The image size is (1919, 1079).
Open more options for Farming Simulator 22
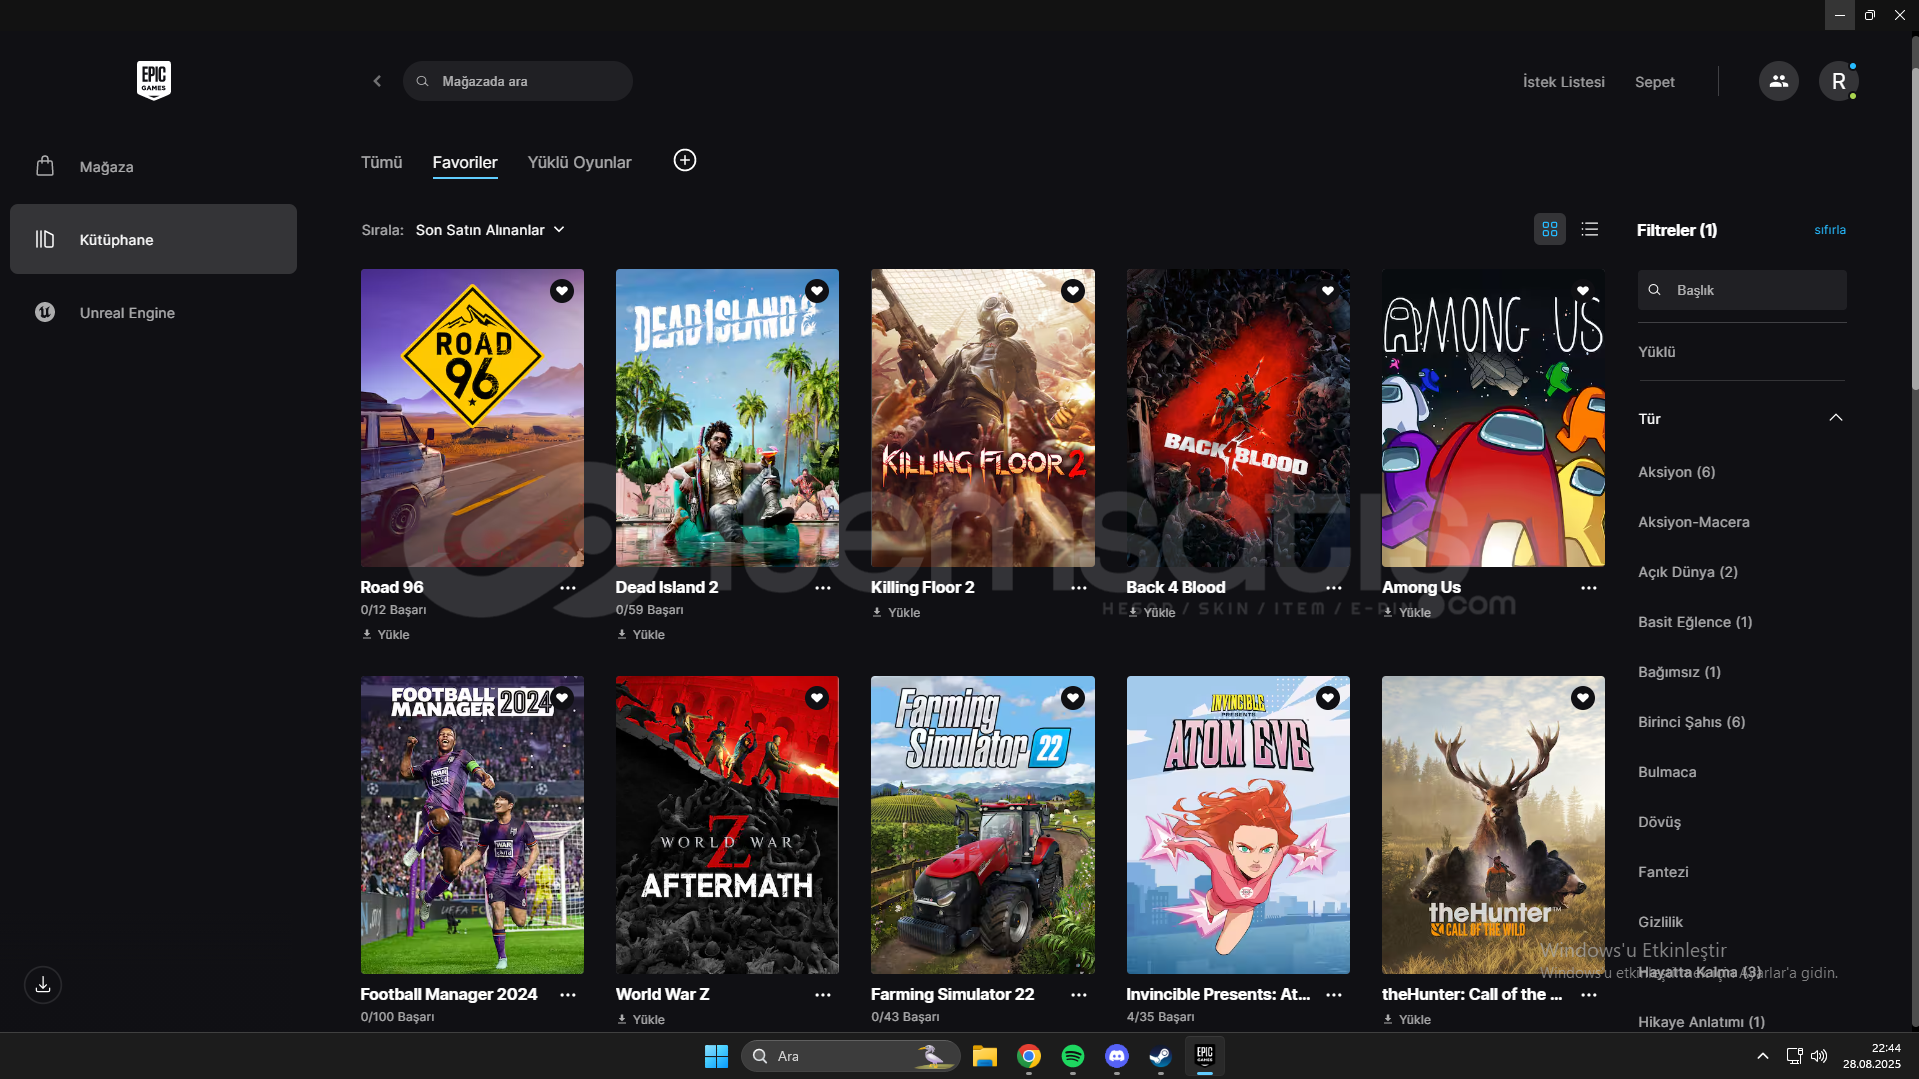coord(1079,995)
